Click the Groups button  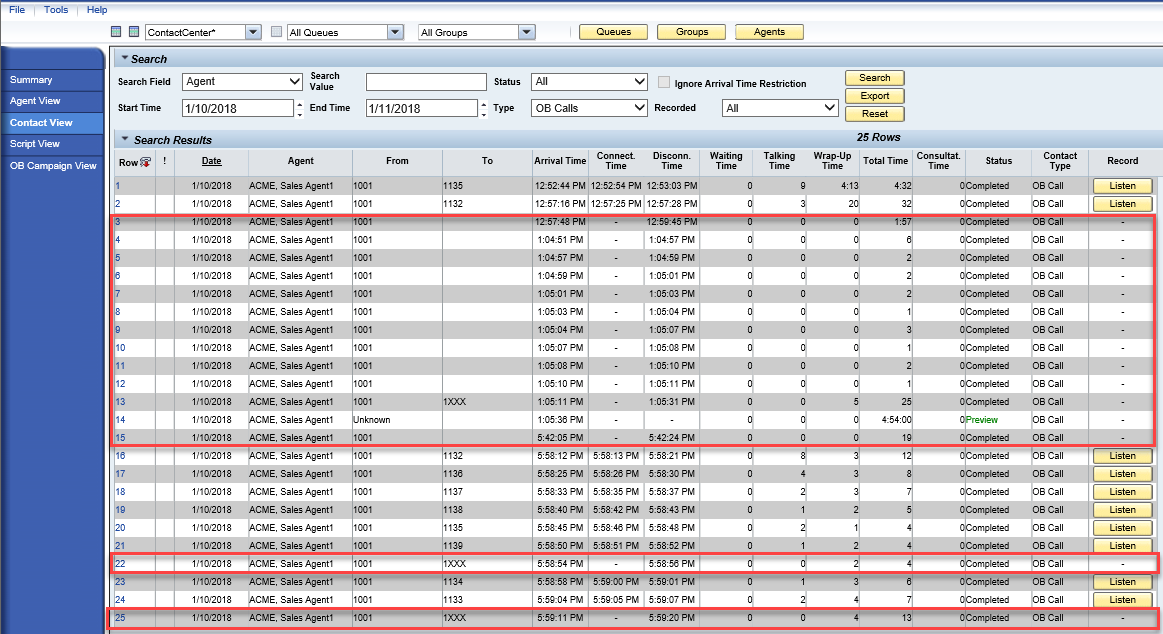click(x=692, y=32)
